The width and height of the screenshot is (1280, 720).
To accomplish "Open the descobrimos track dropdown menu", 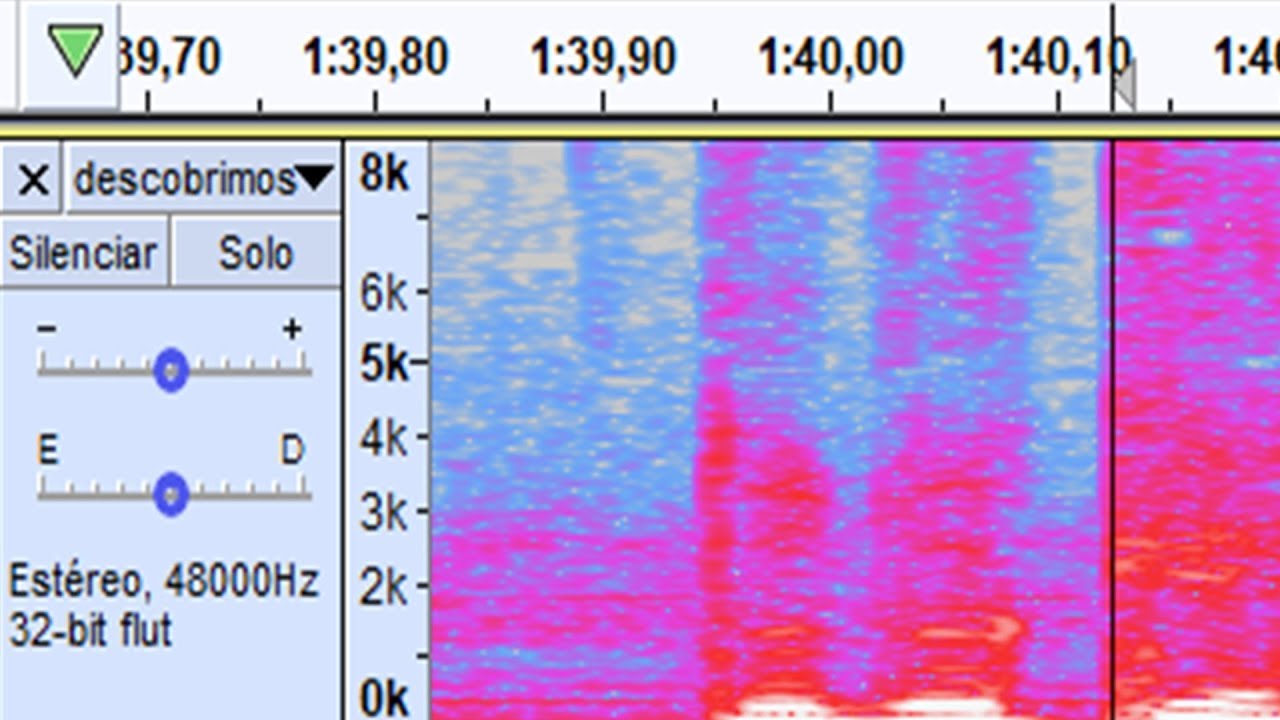I will 203,179.
